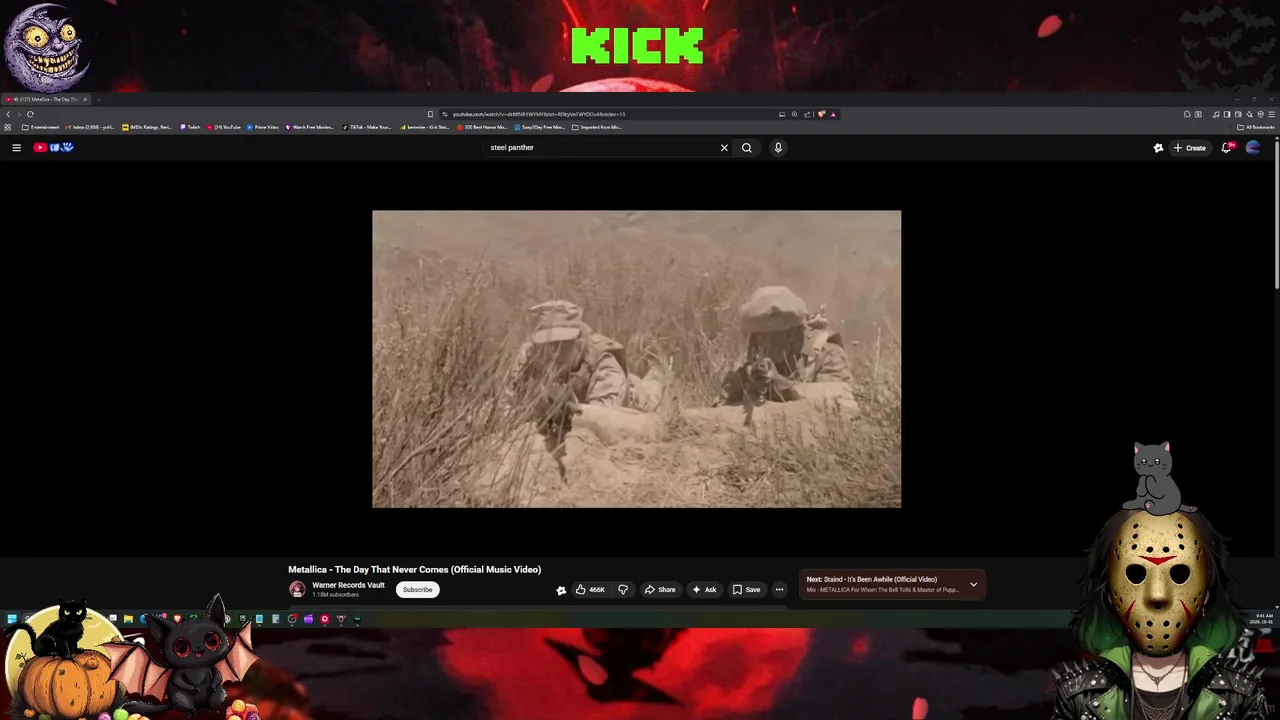The height and width of the screenshot is (720, 1280).
Task: Open Ask AI button under video
Action: [704, 589]
